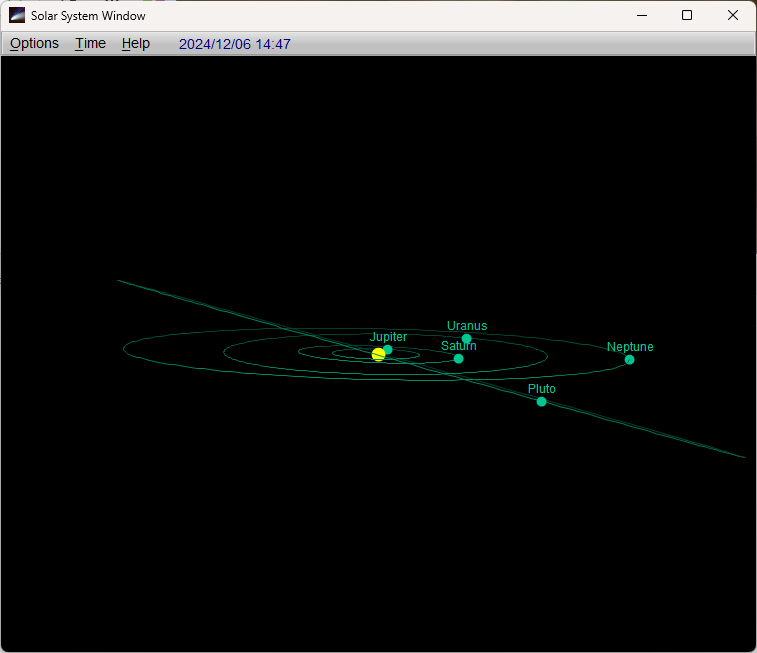Click the Pluto text label
757x653 pixels.
tap(541, 389)
